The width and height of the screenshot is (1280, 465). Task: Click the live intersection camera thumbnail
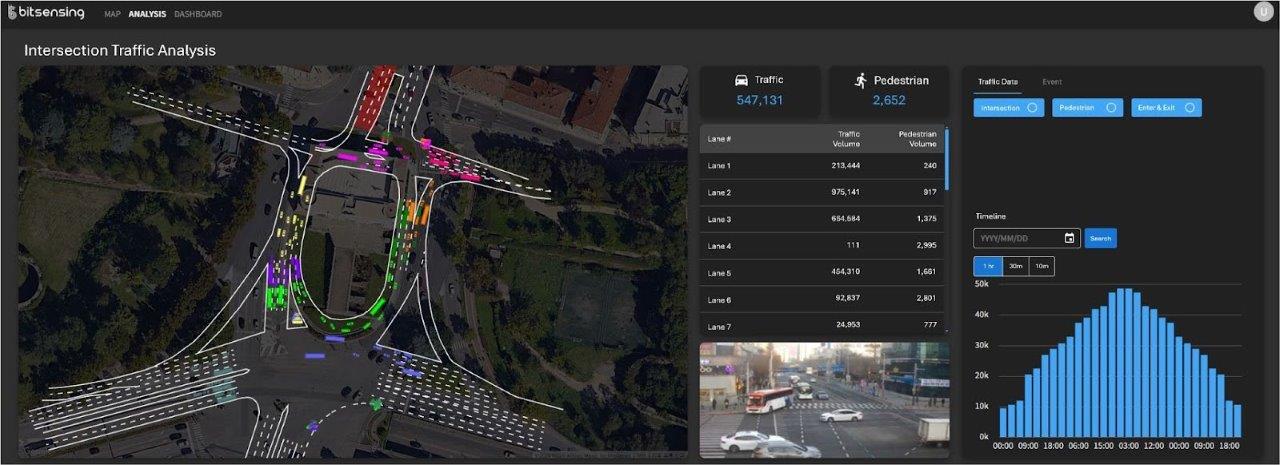824,400
